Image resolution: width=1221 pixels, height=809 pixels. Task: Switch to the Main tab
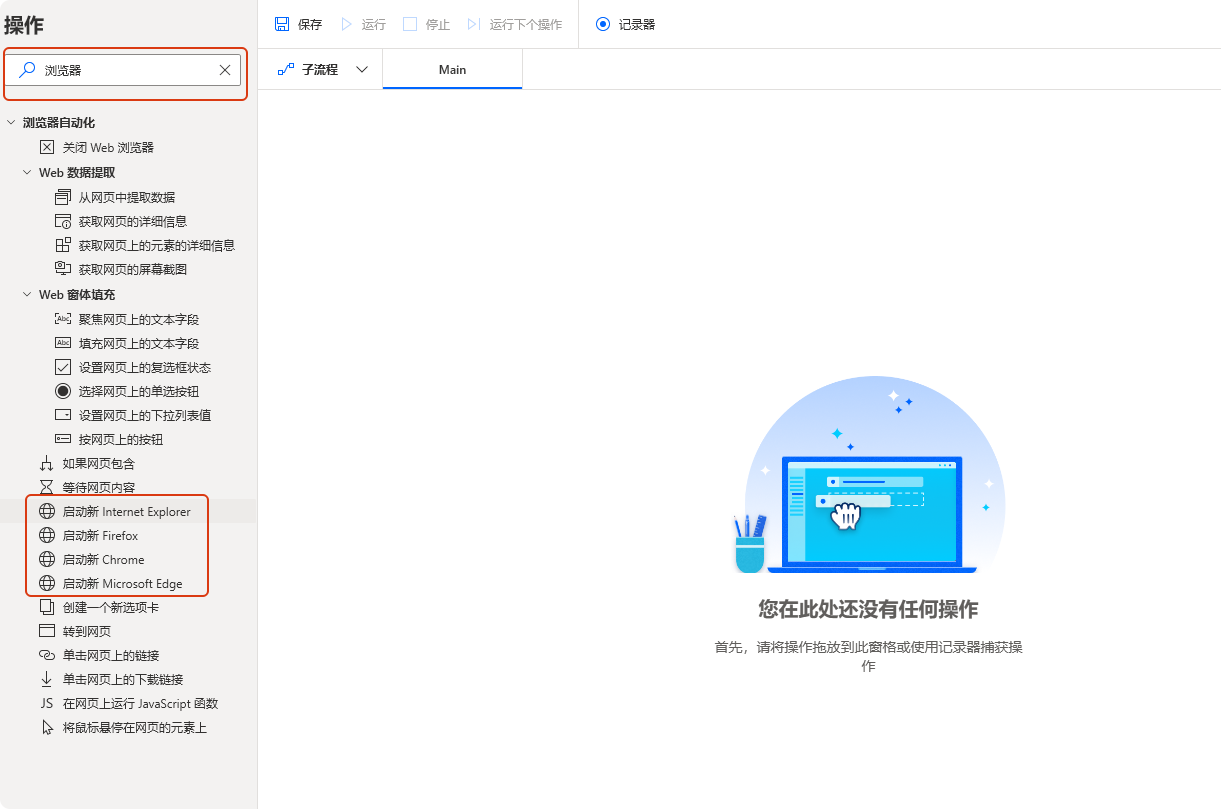tap(452, 69)
